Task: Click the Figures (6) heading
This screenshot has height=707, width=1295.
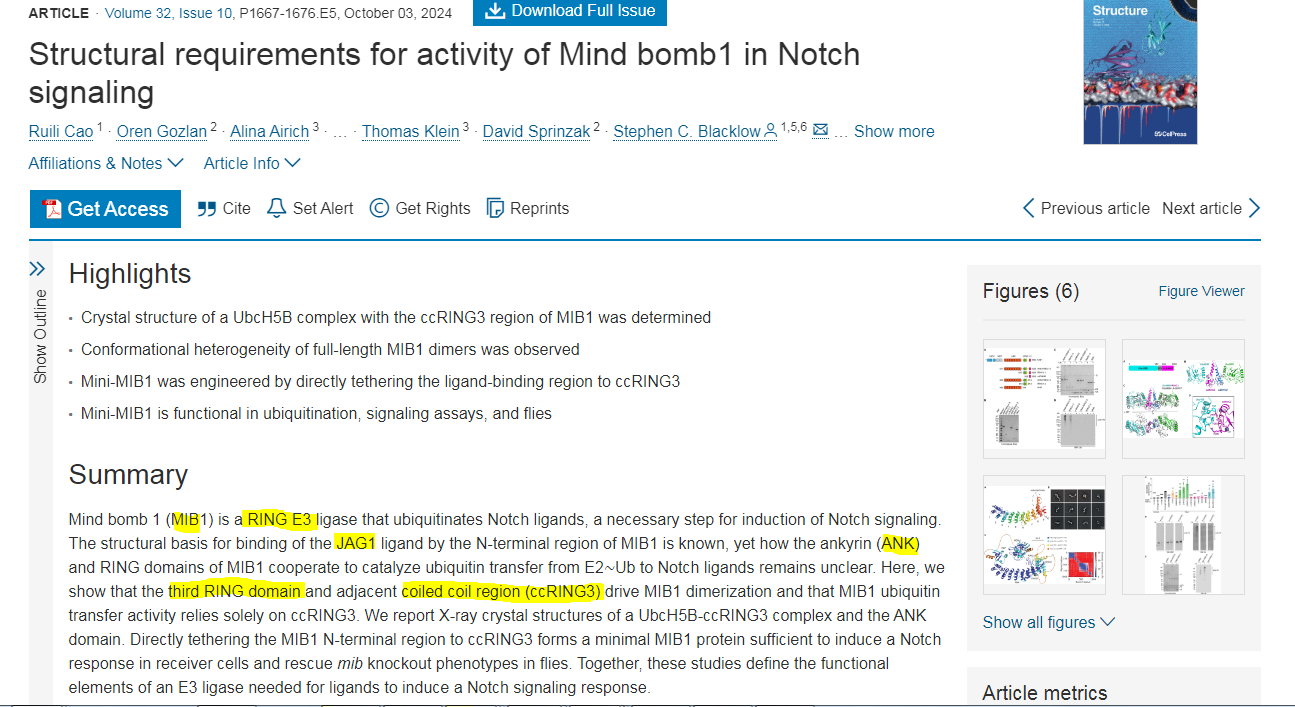Action: click(x=1031, y=291)
